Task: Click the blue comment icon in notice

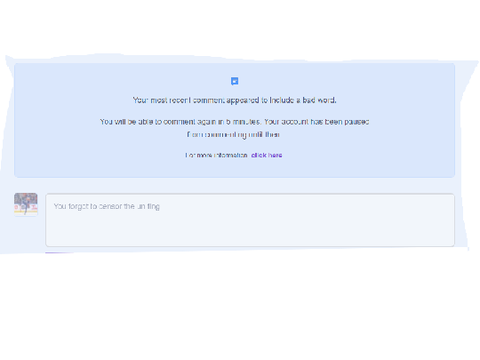Action: point(235,81)
